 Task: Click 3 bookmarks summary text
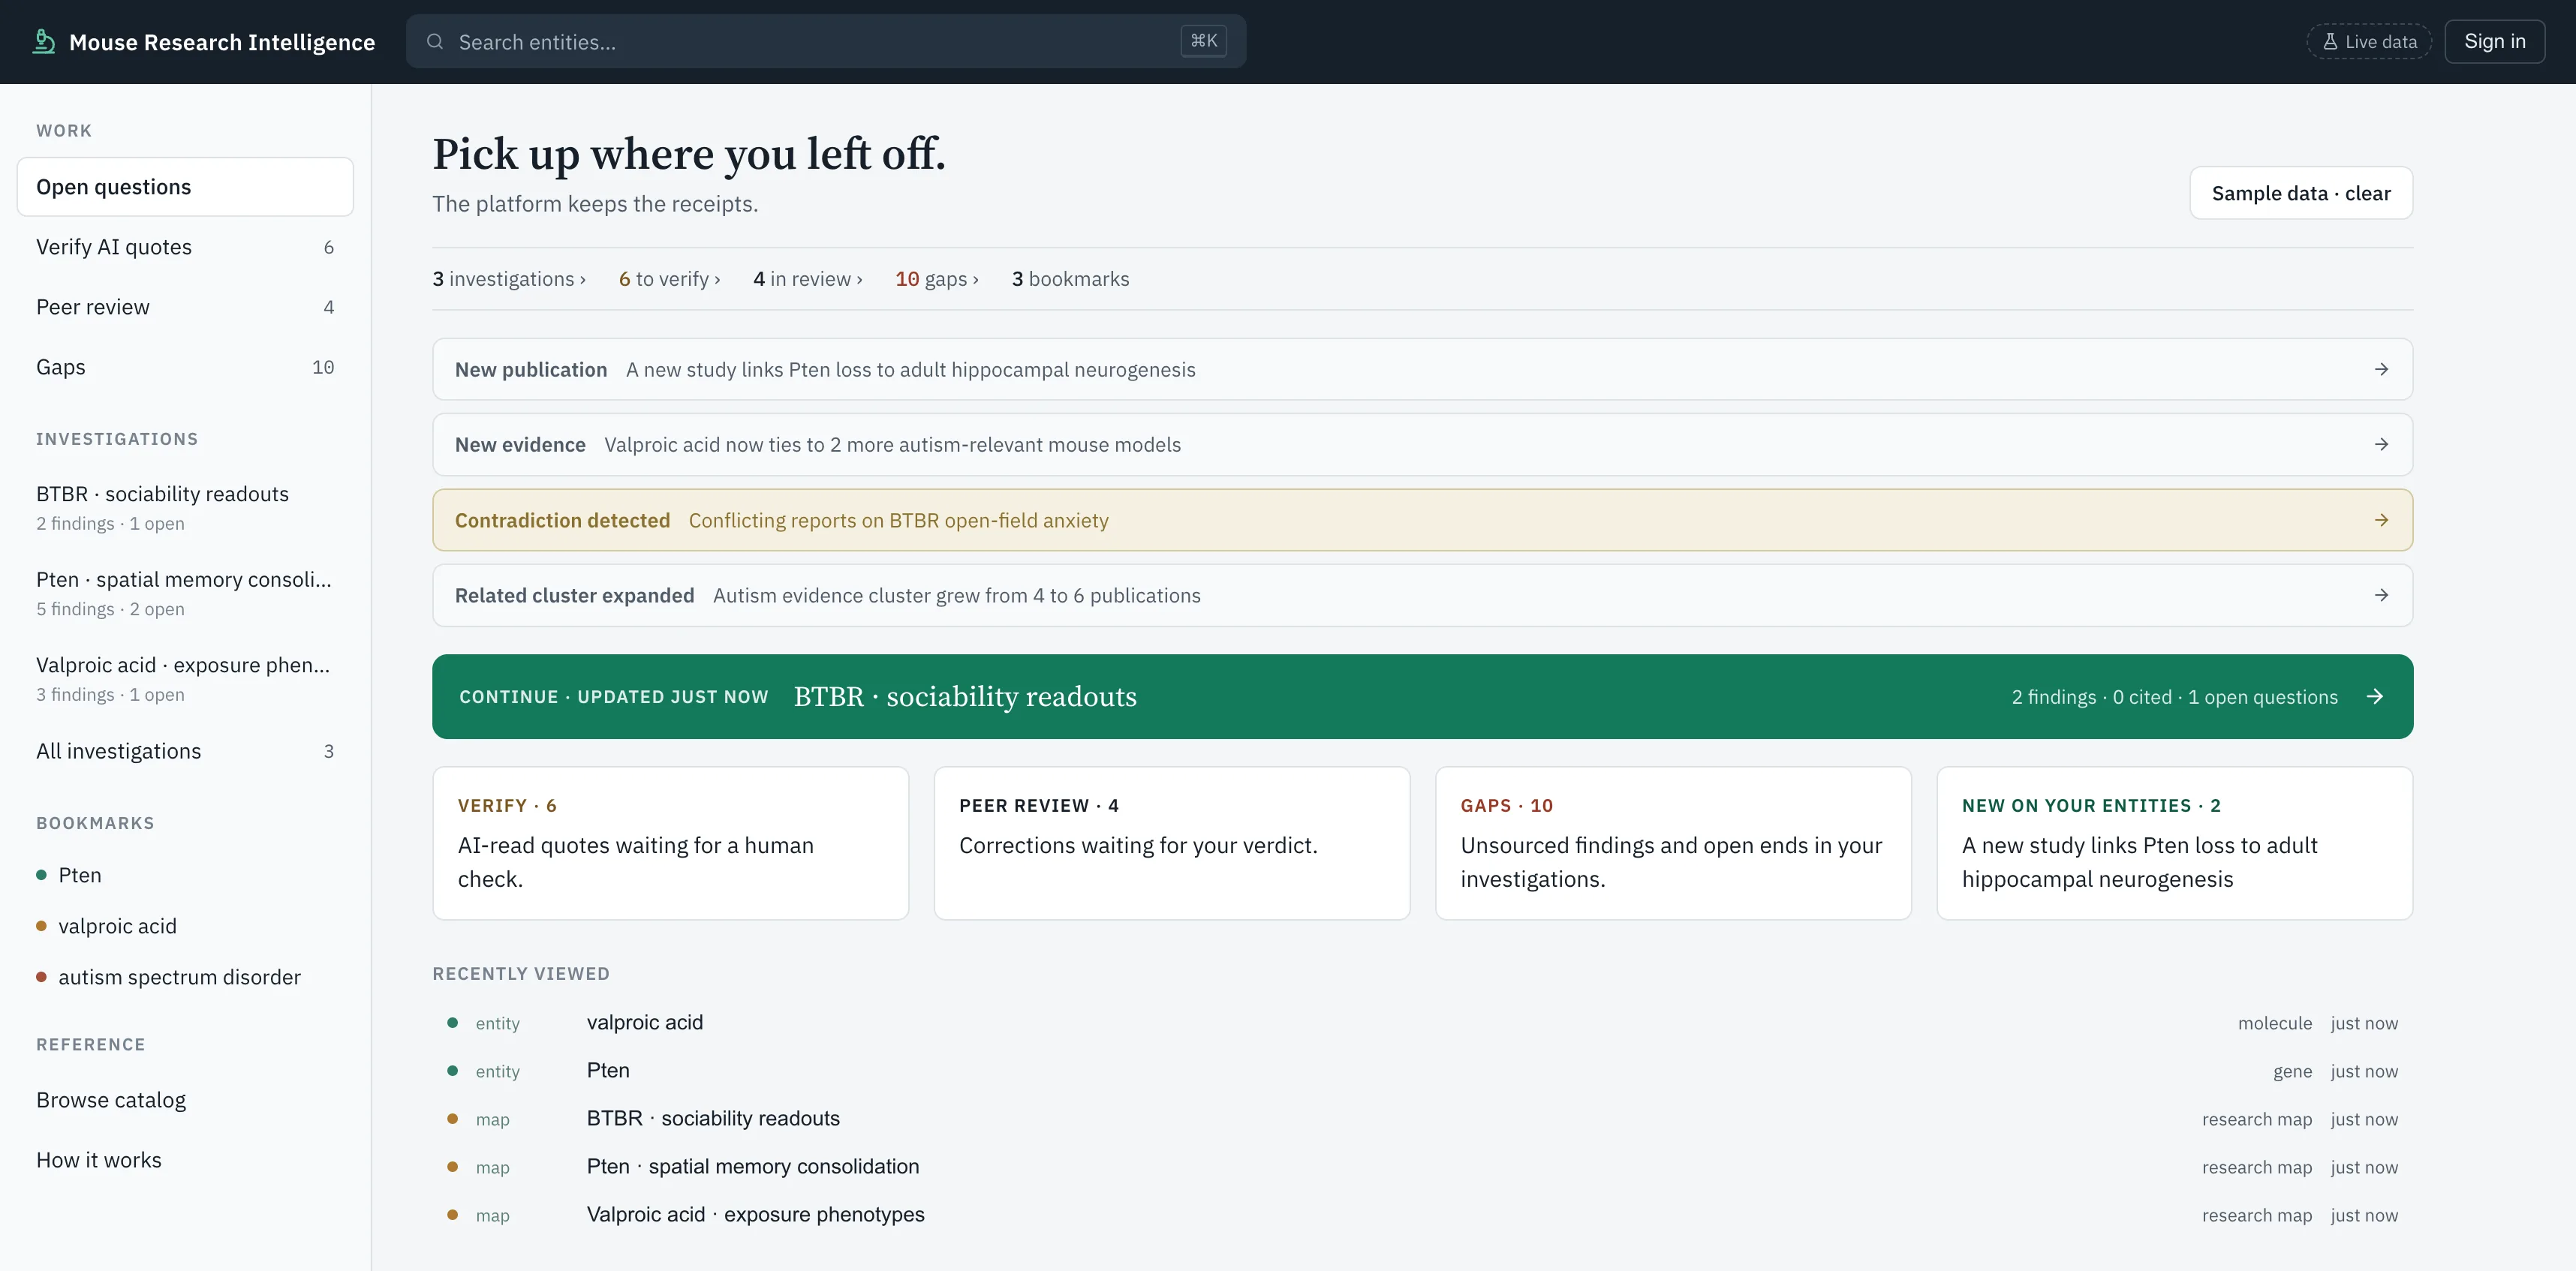pyautogui.click(x=1070, y=279)
